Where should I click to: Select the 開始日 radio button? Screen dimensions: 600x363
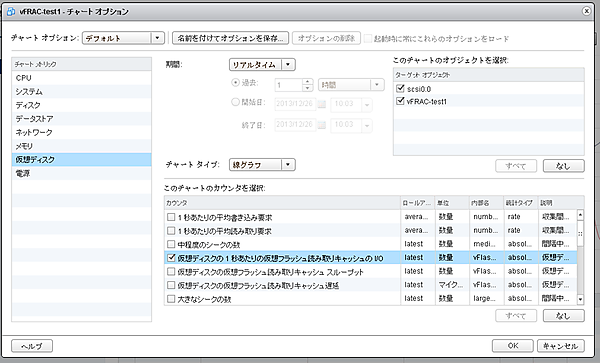[235, 102]
